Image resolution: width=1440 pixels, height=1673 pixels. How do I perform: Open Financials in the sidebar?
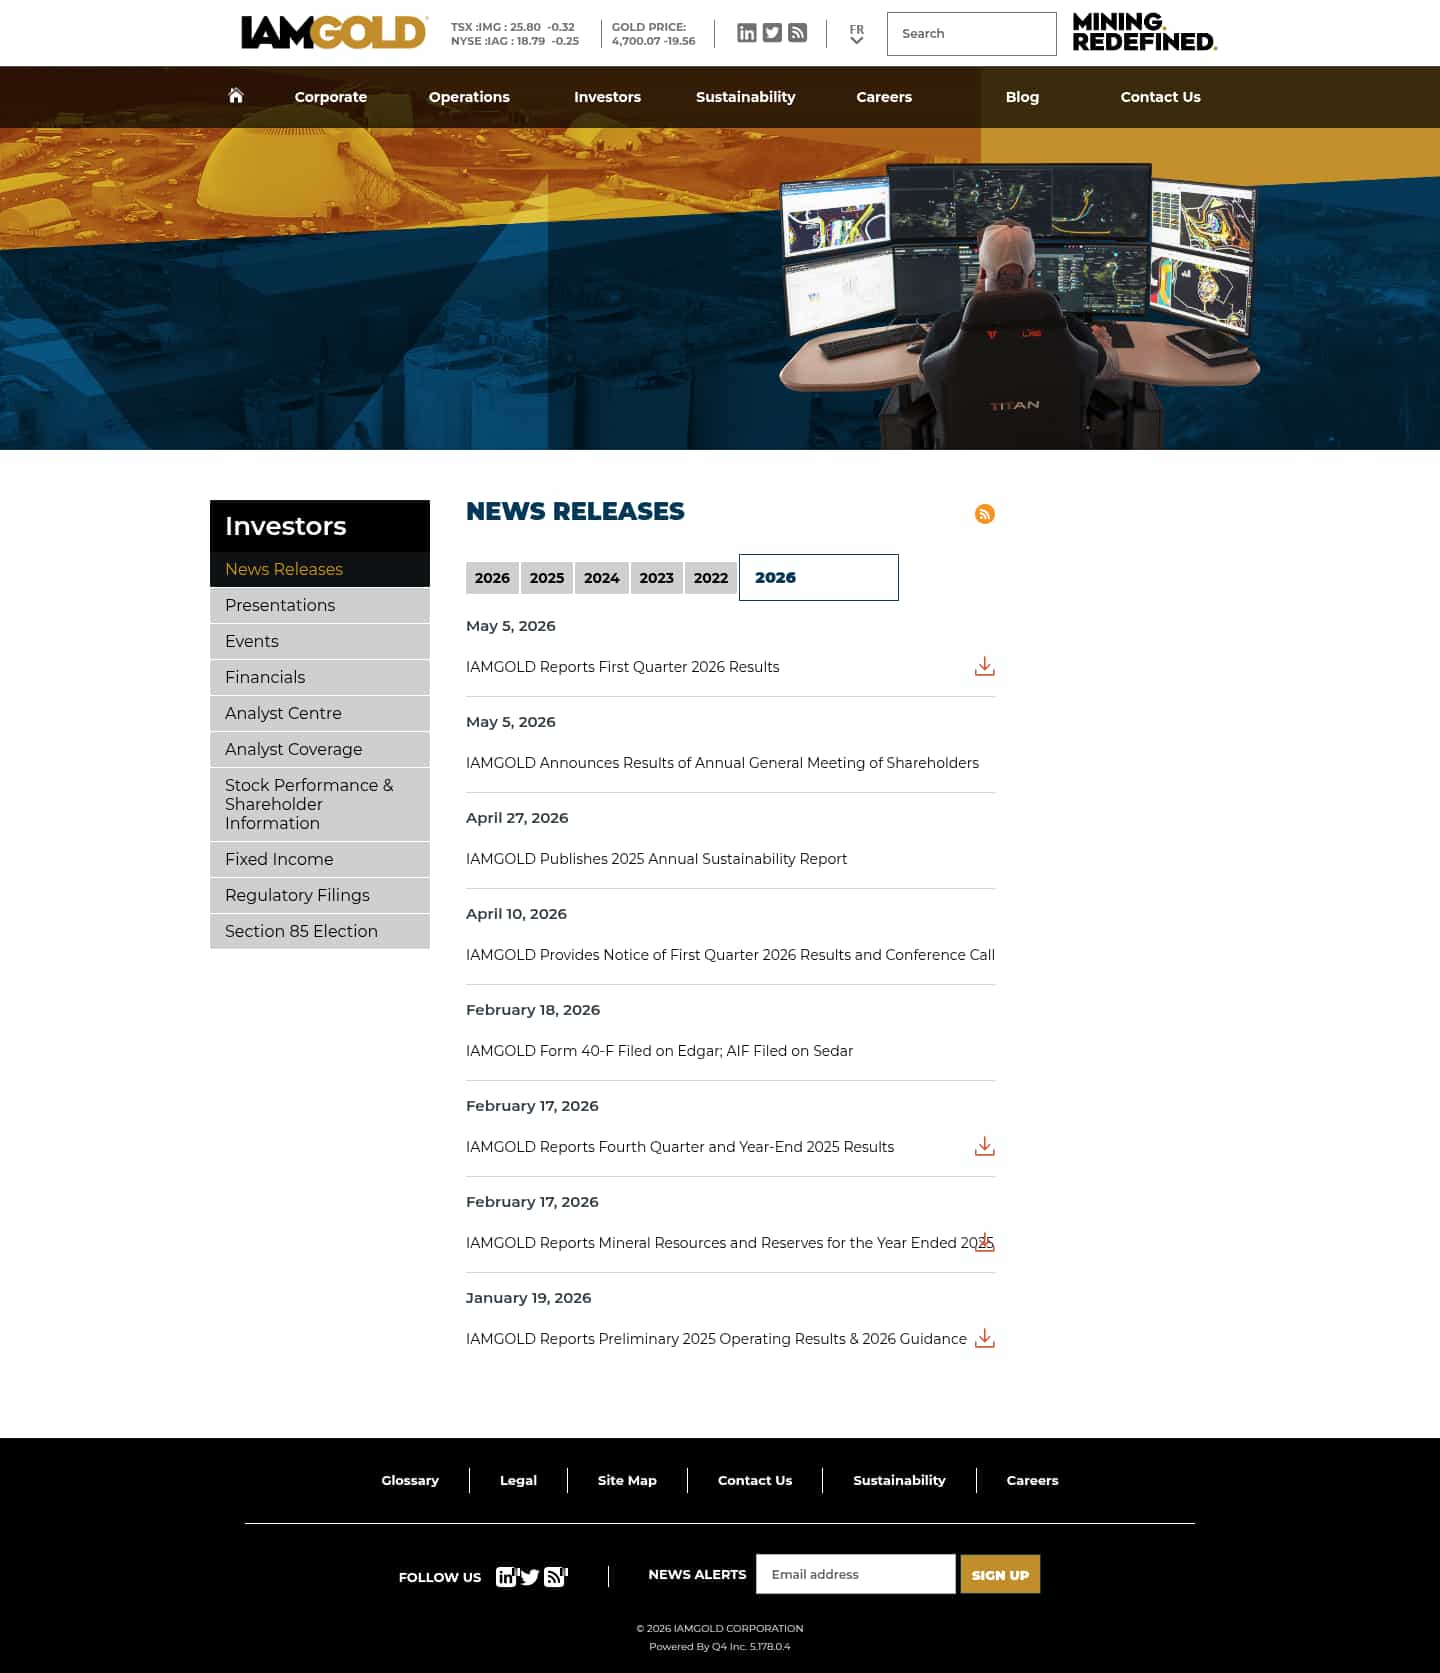[320, 677]
